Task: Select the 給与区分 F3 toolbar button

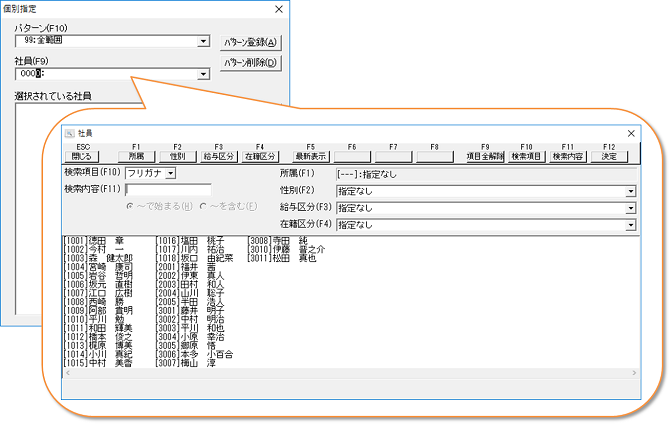Action: tap(218, 156)
